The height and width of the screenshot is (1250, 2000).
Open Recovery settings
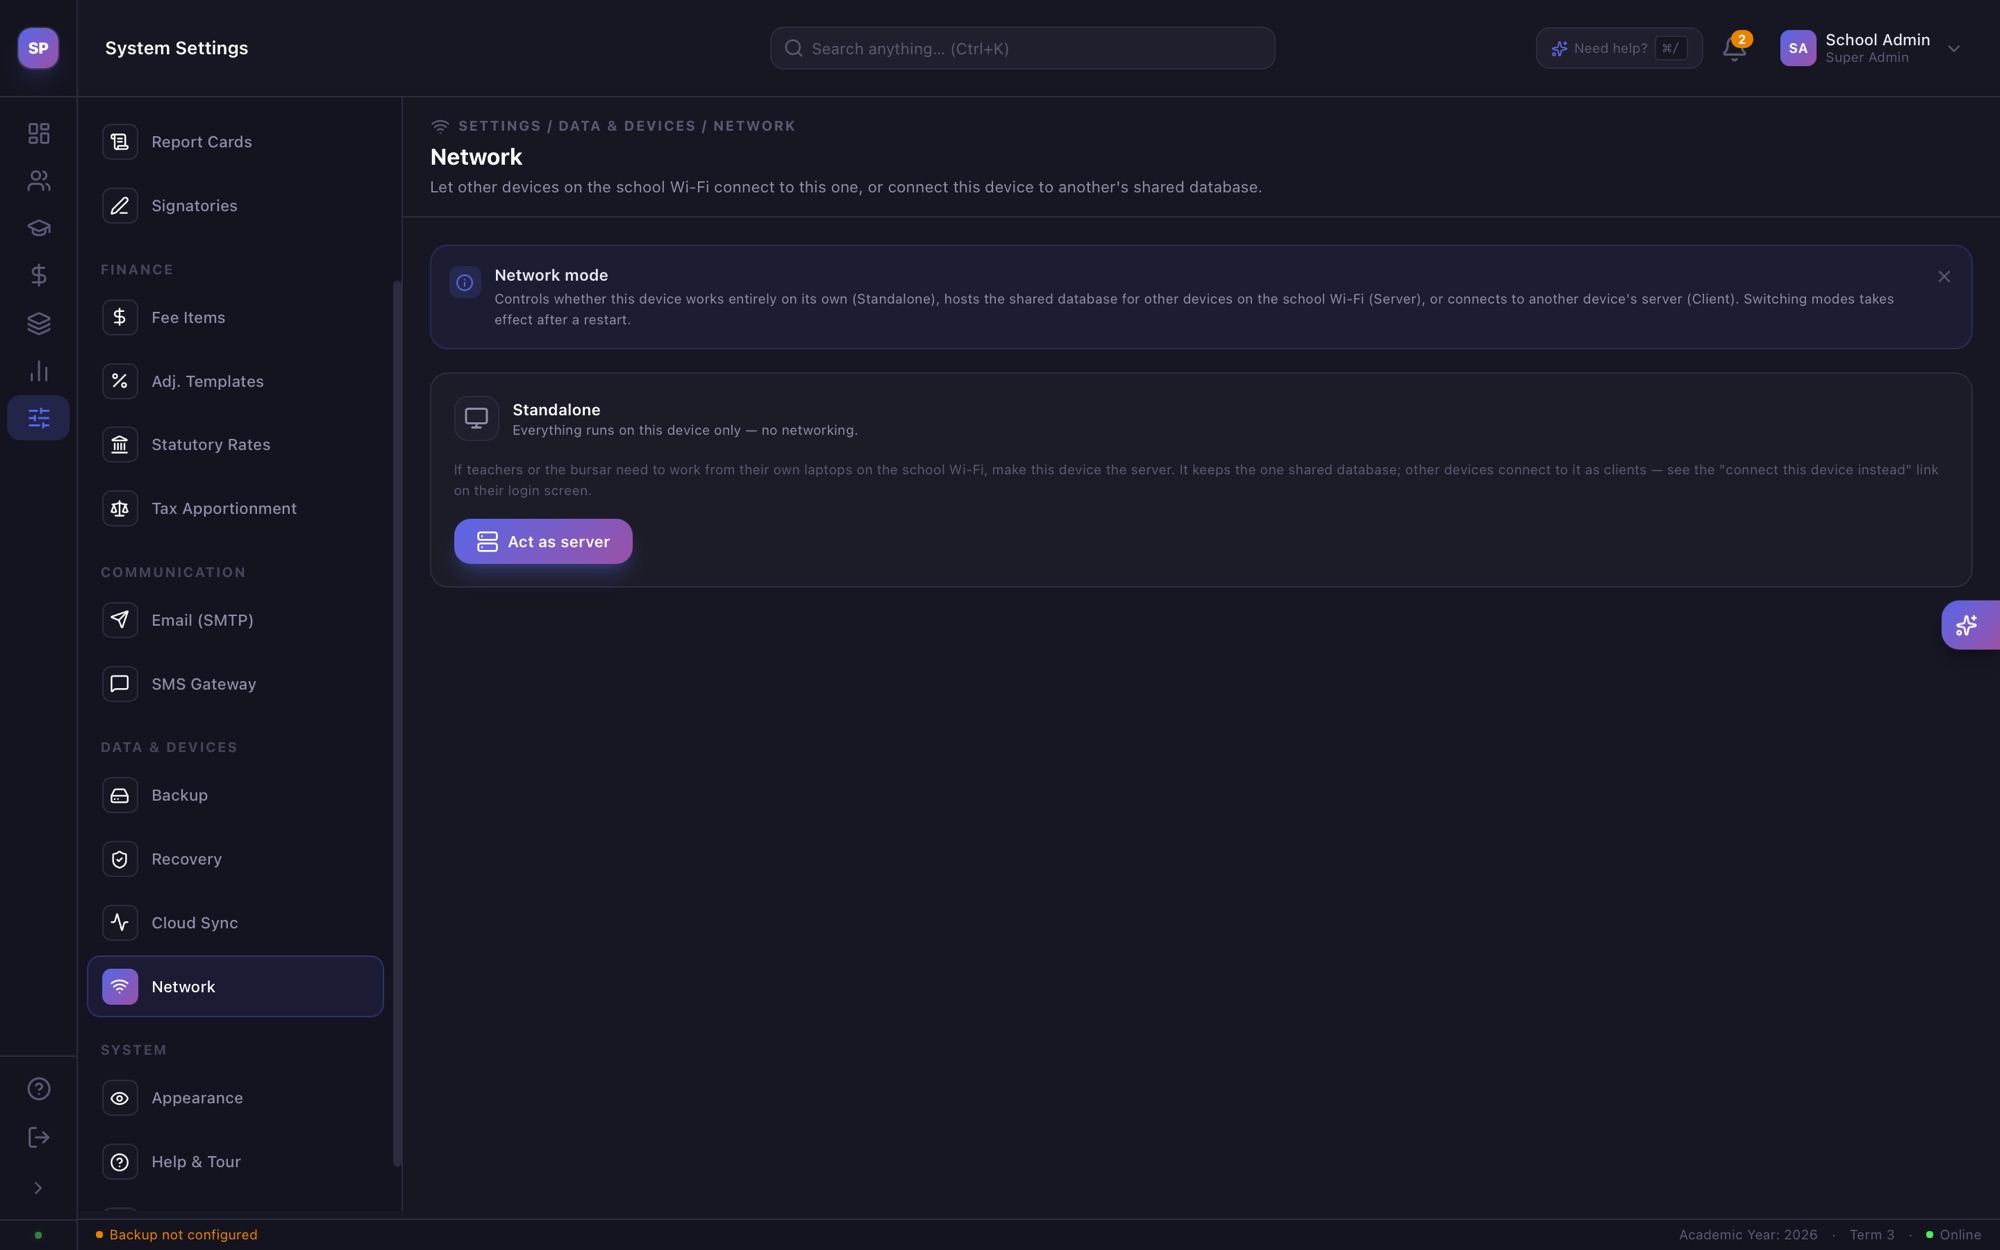point(235,859)
